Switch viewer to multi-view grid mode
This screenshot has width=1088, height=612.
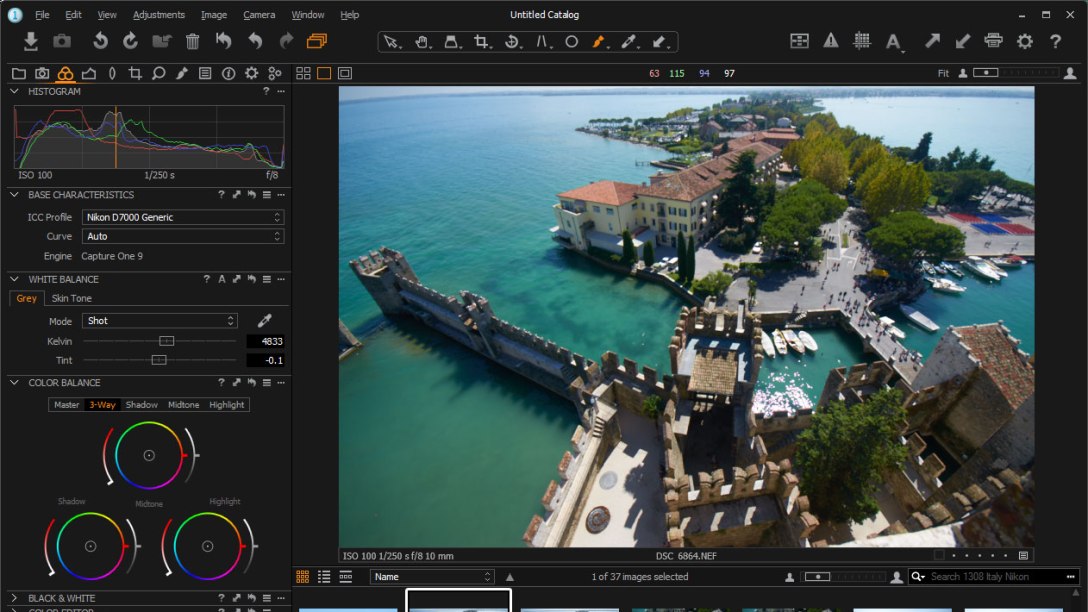tap(304, 73)
